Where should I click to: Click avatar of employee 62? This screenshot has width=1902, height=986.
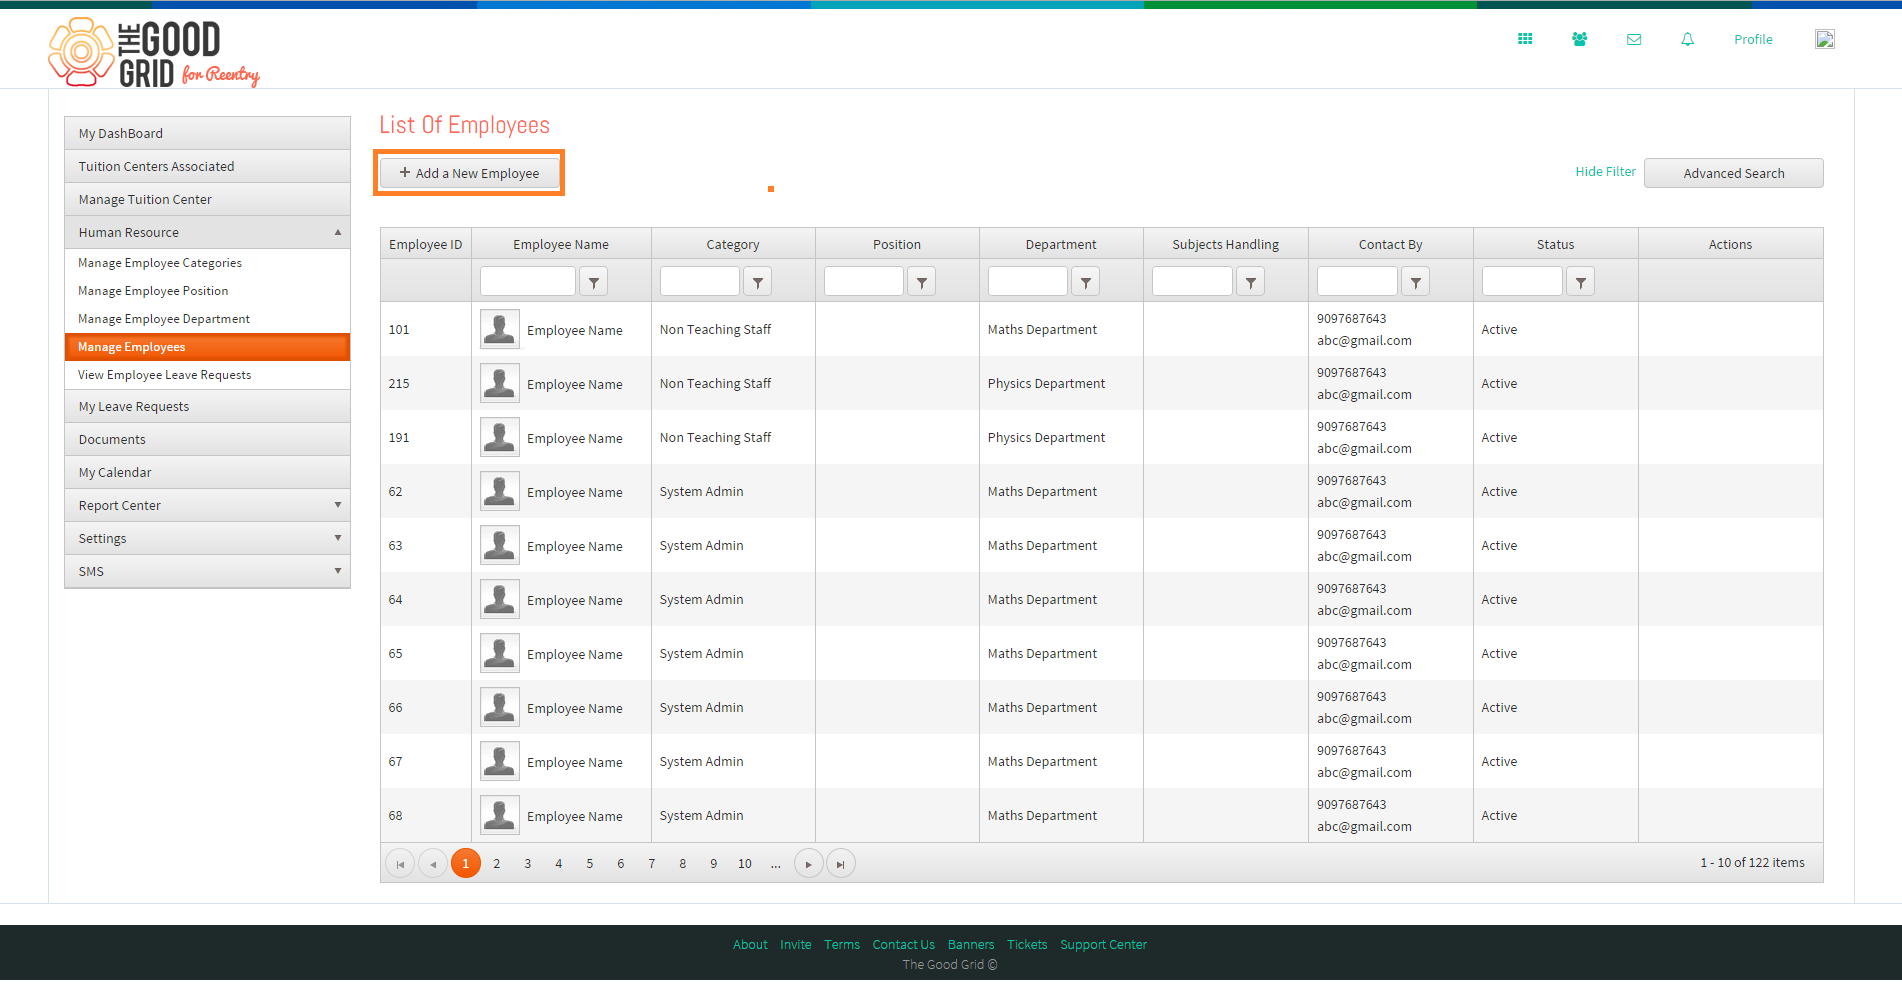500,491
